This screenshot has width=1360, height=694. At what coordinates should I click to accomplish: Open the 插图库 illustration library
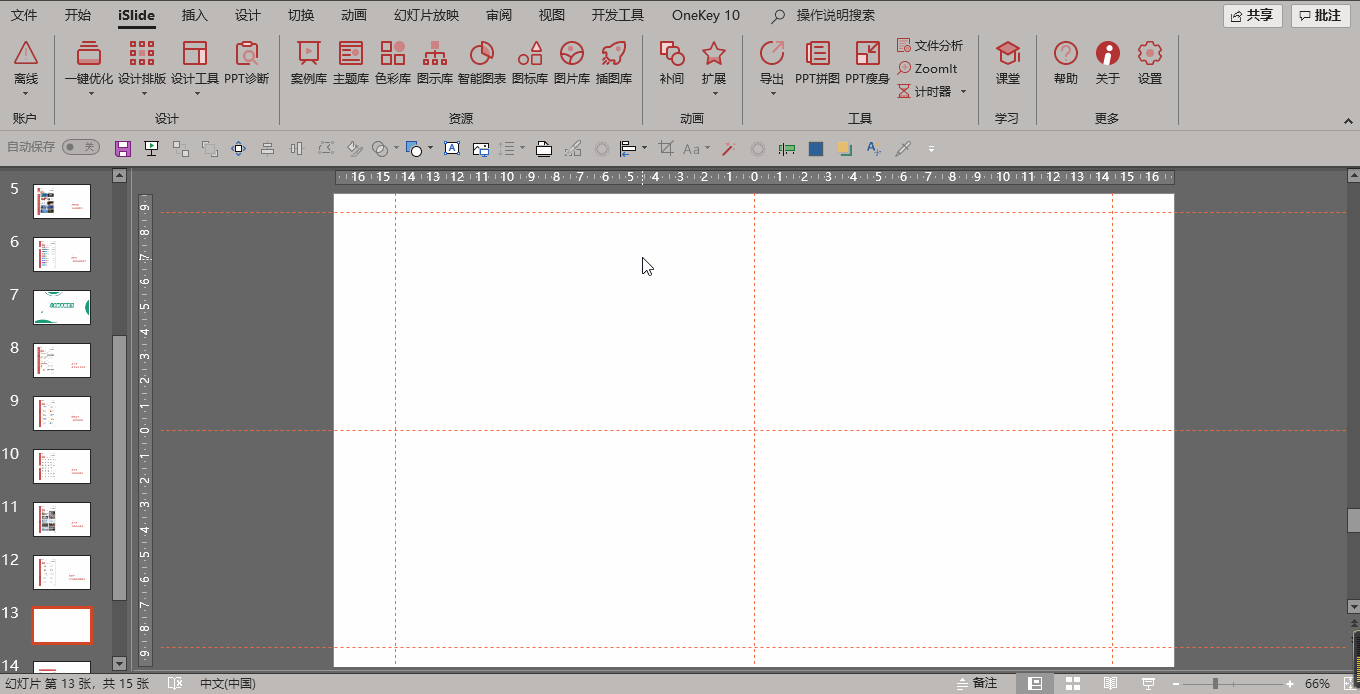click(x=614, y=62)
